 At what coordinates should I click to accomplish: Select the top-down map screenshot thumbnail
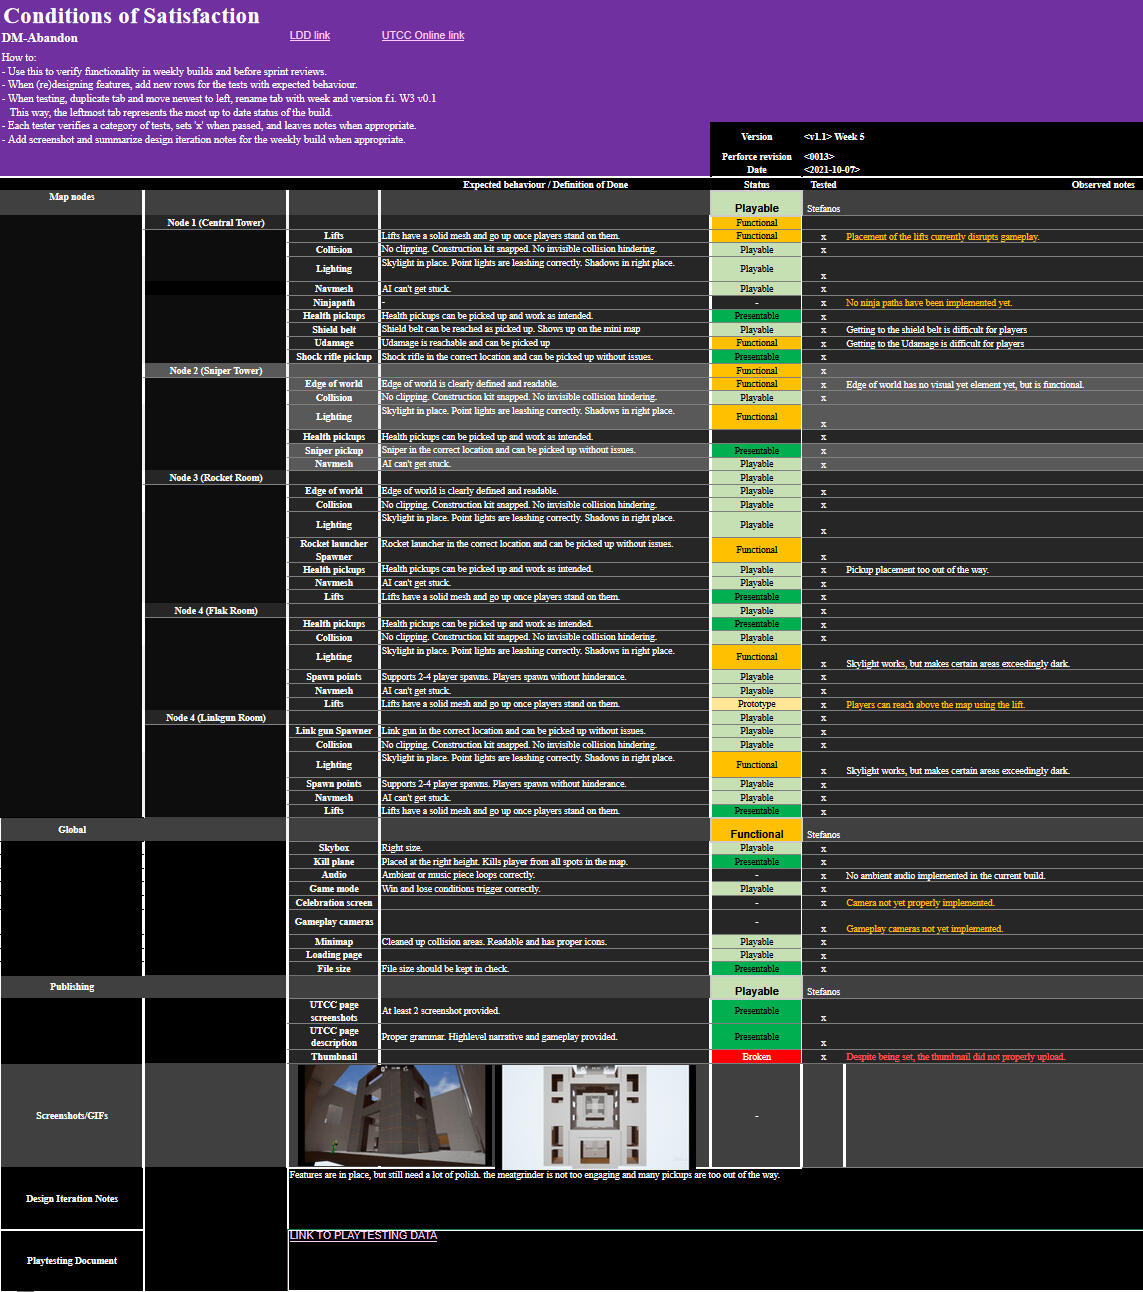(597, 1115)
